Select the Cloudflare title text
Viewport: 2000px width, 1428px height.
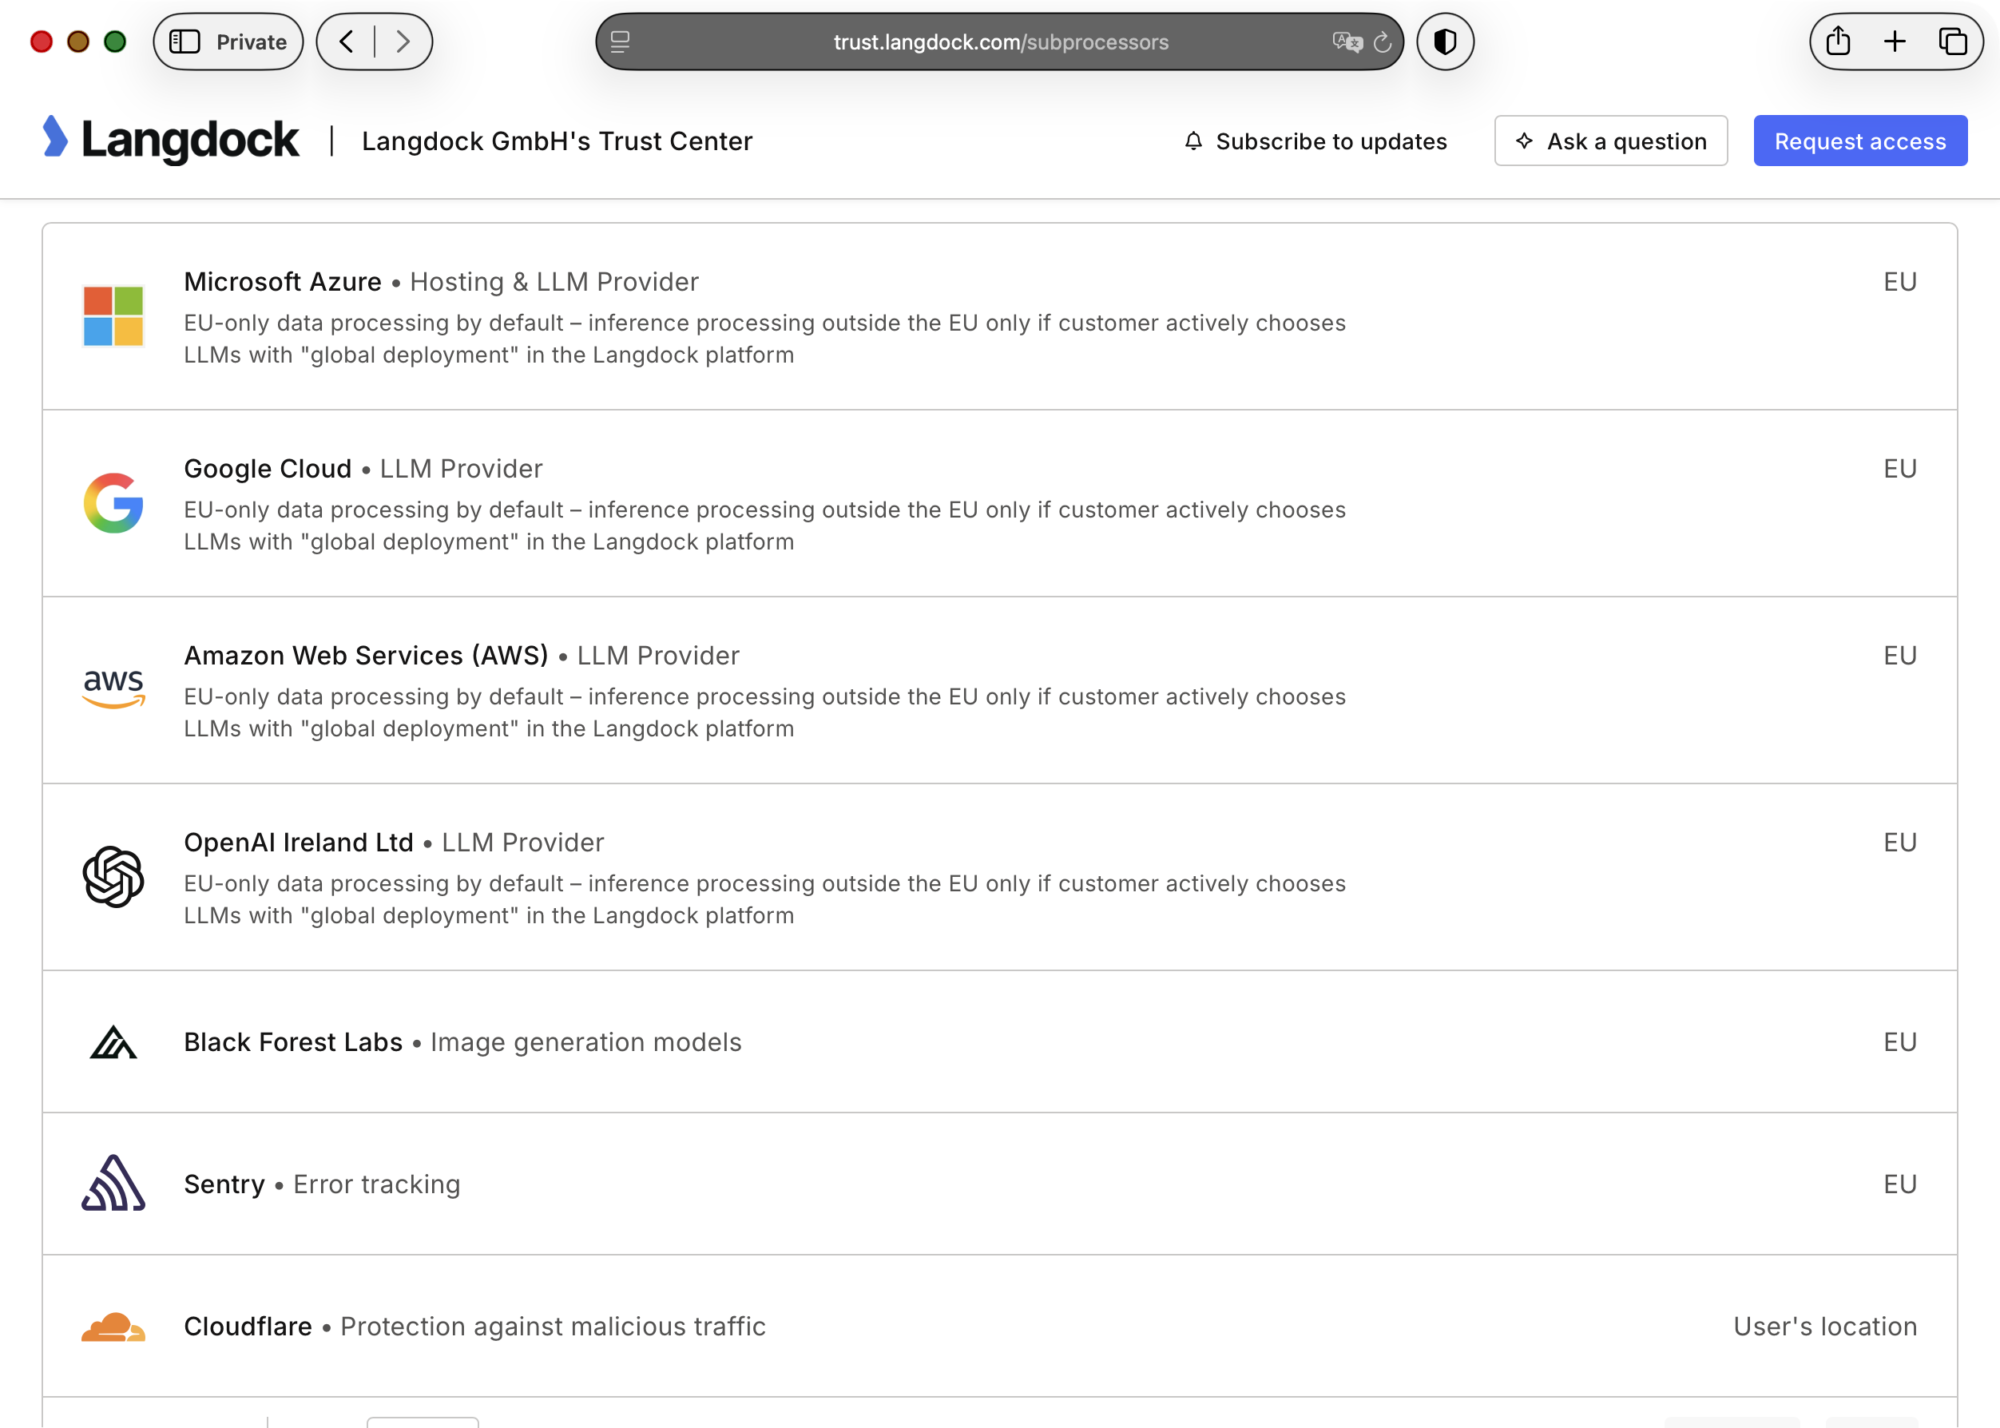pos(248,1326)
